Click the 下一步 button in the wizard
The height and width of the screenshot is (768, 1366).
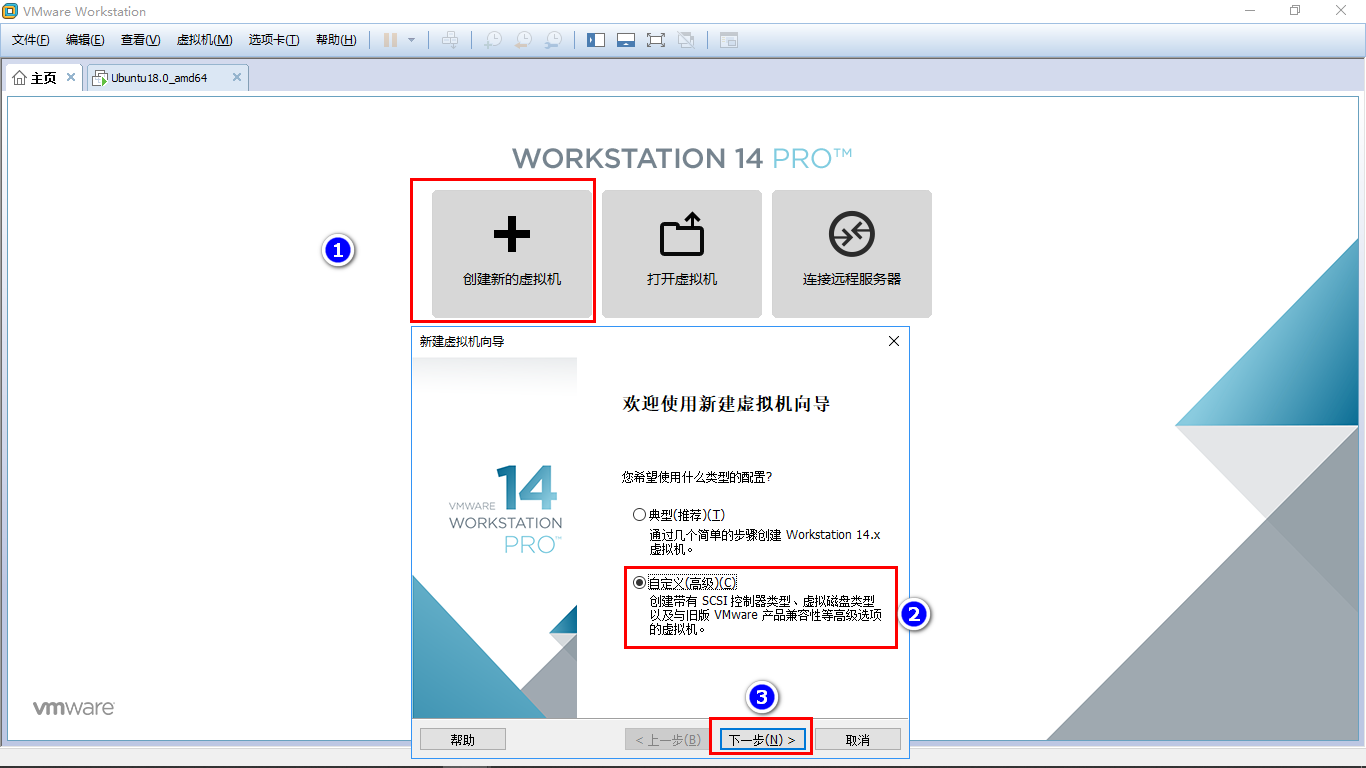click(x=761, y=740)
